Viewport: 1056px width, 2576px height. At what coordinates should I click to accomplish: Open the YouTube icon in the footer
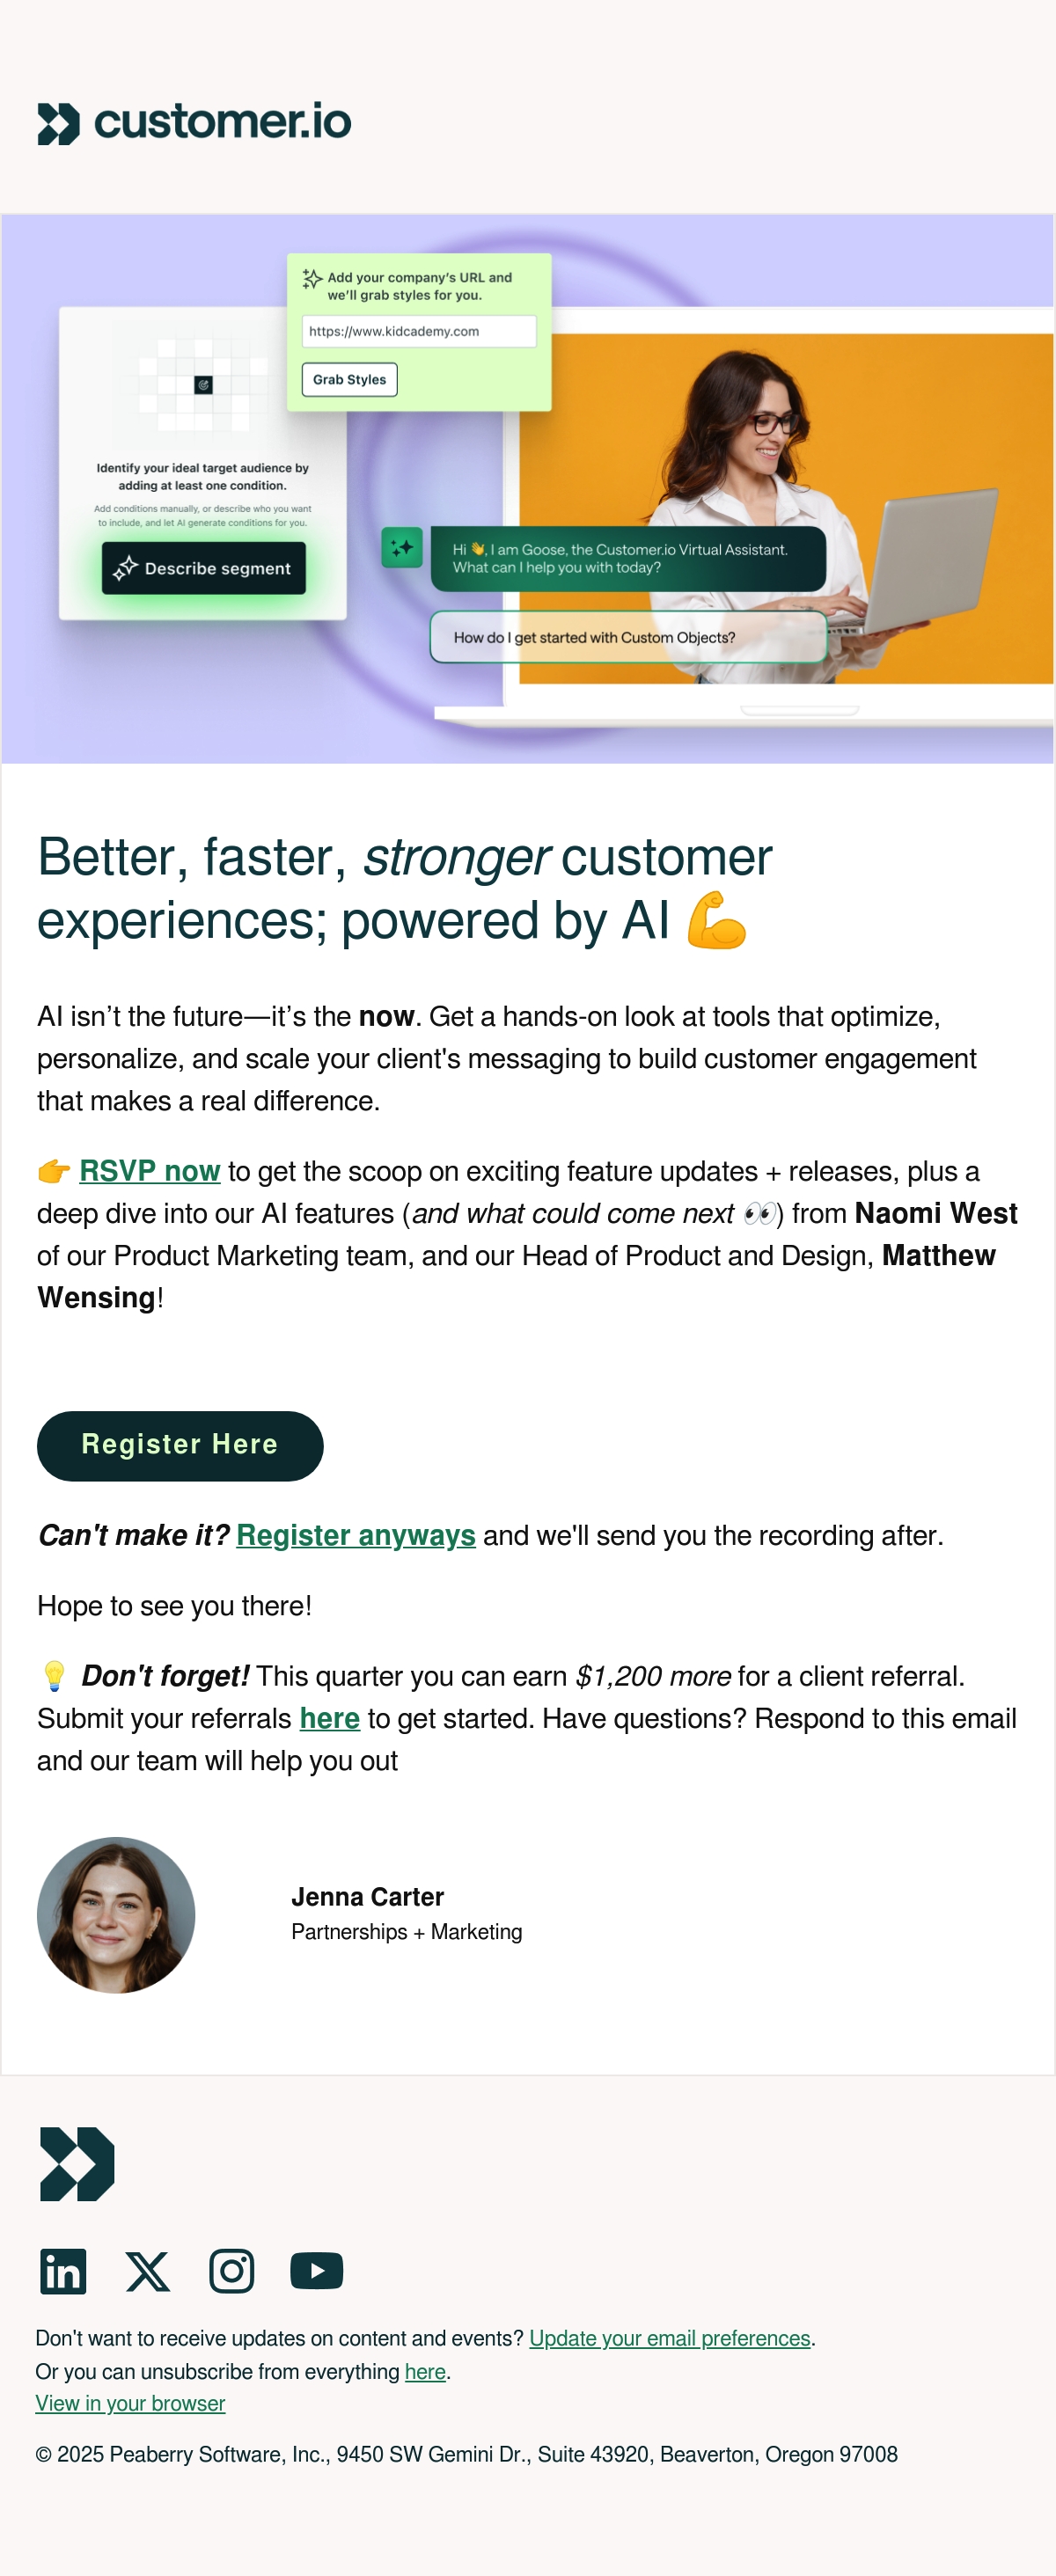click(317, 2271)
